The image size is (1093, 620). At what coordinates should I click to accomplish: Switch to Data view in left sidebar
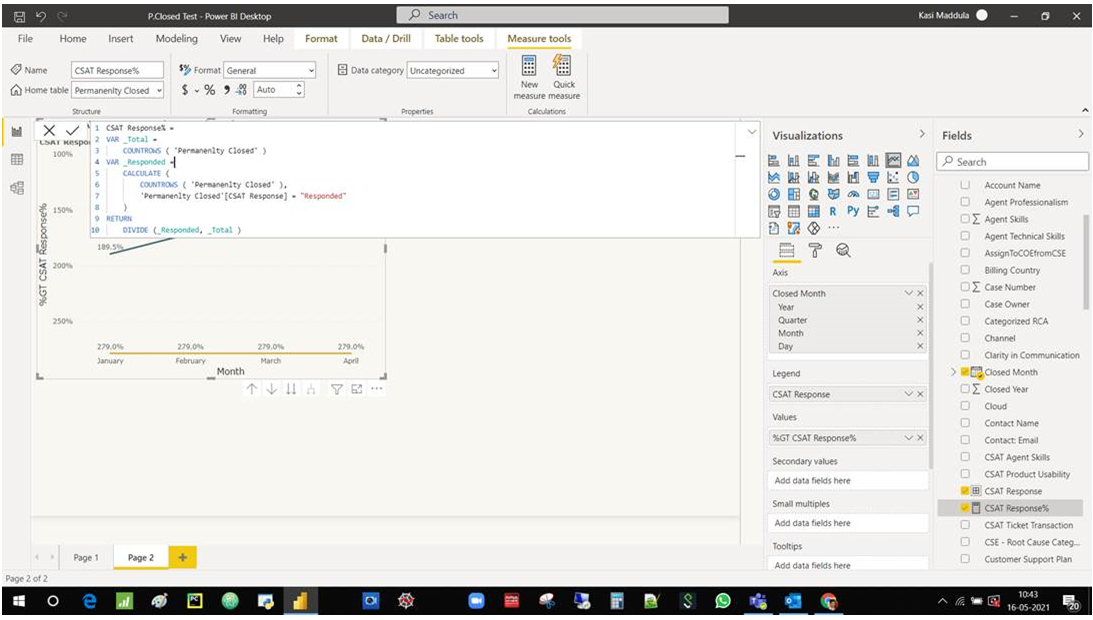17,160
